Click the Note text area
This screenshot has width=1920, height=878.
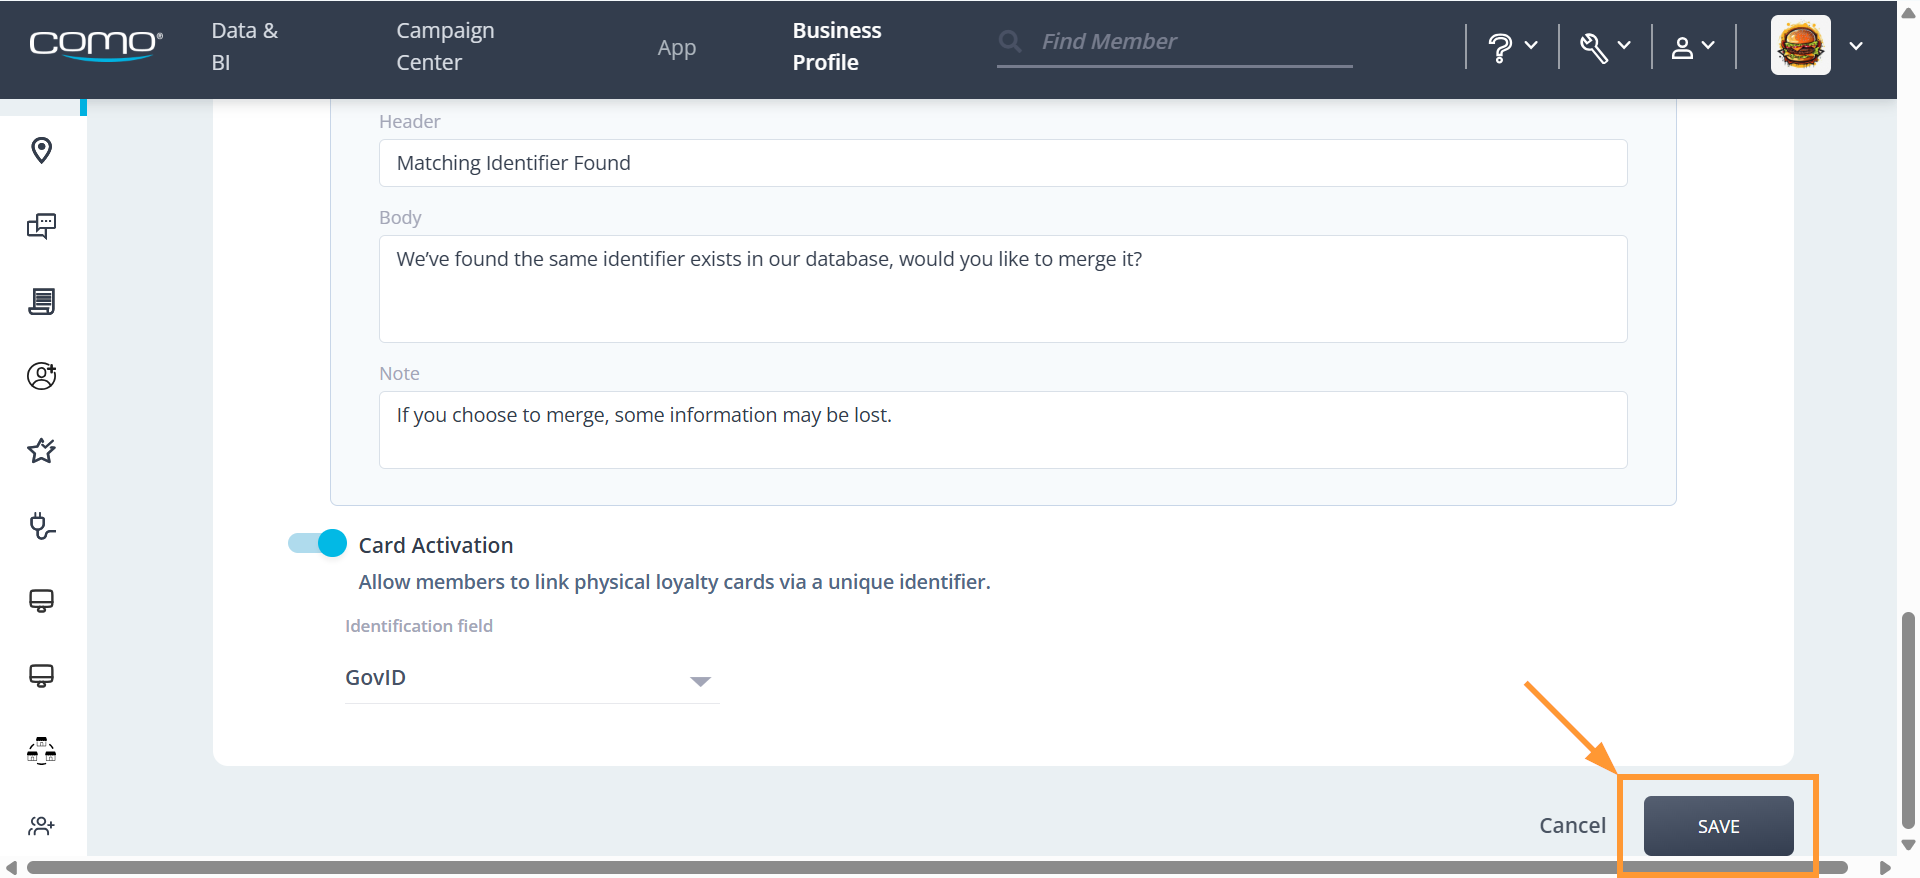point(1003,430)
